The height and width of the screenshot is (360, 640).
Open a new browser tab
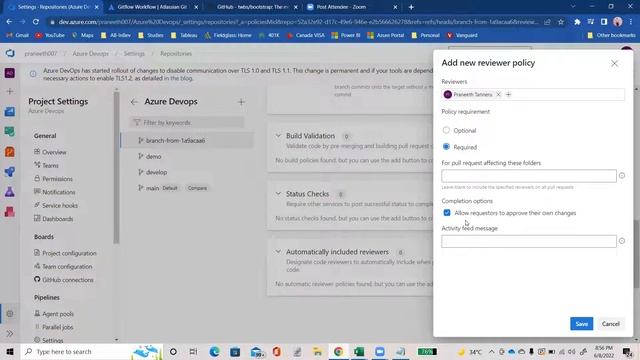pos(411,7)
